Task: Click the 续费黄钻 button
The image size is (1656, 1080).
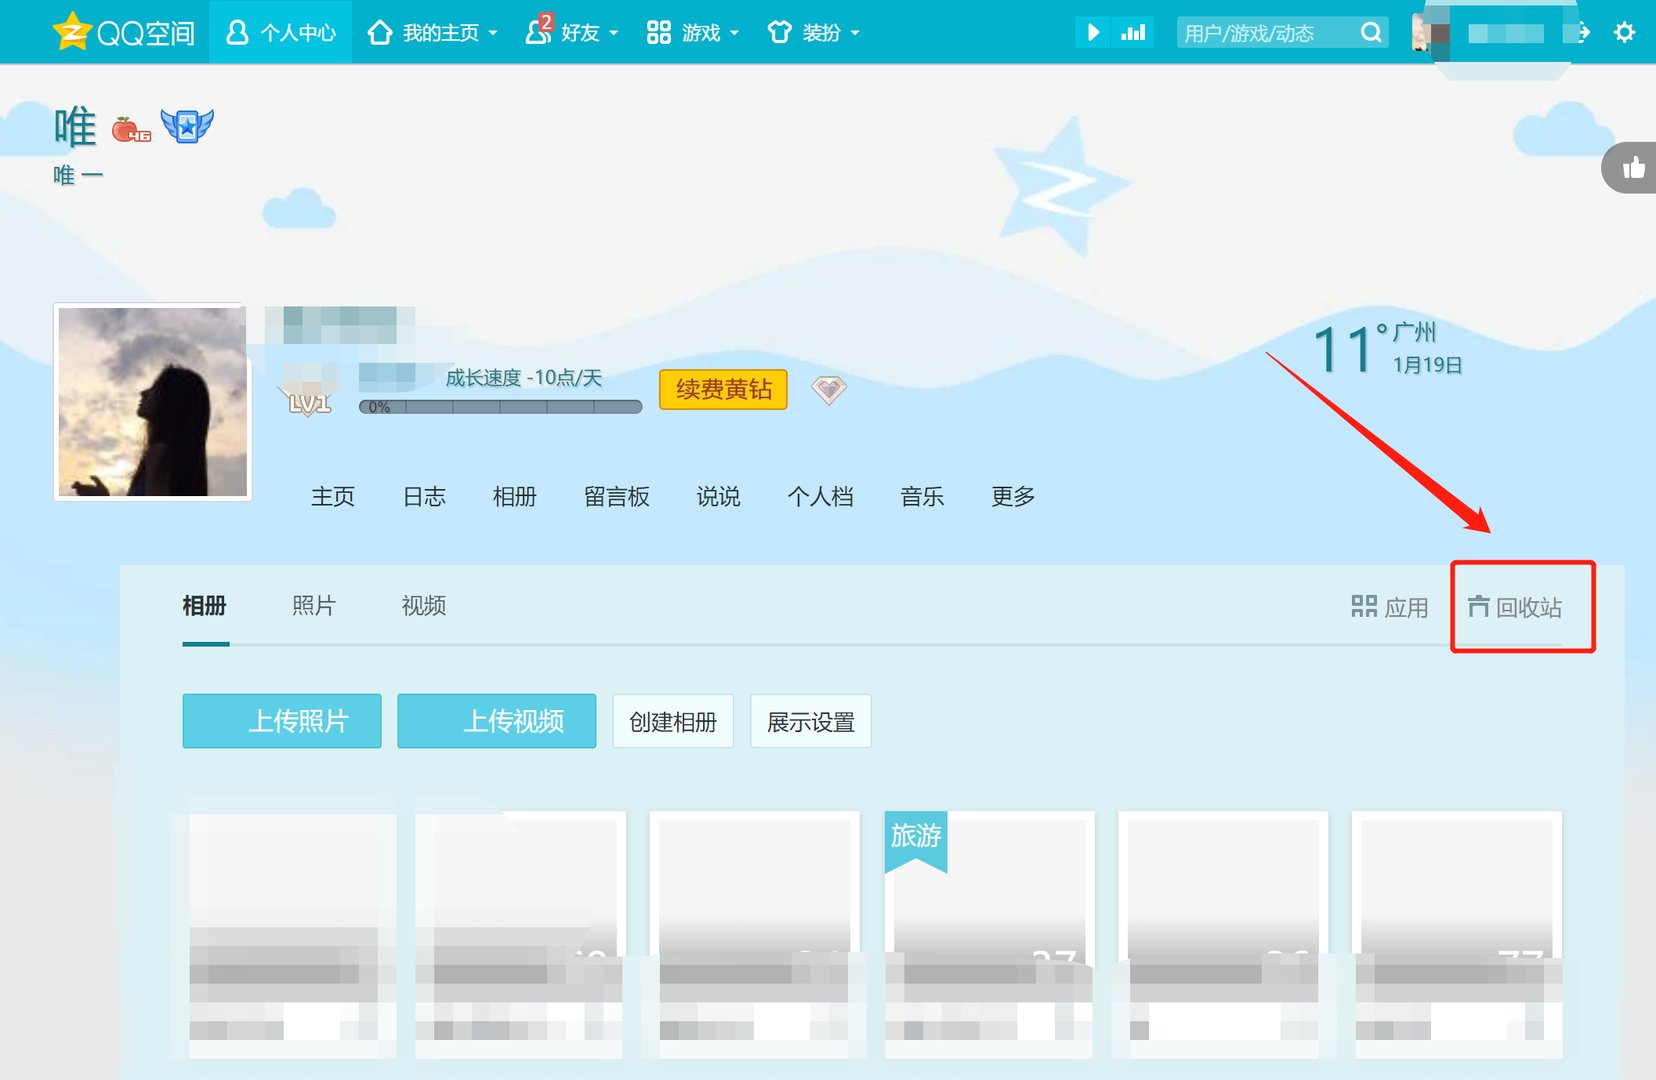Action: click(722, 389)
